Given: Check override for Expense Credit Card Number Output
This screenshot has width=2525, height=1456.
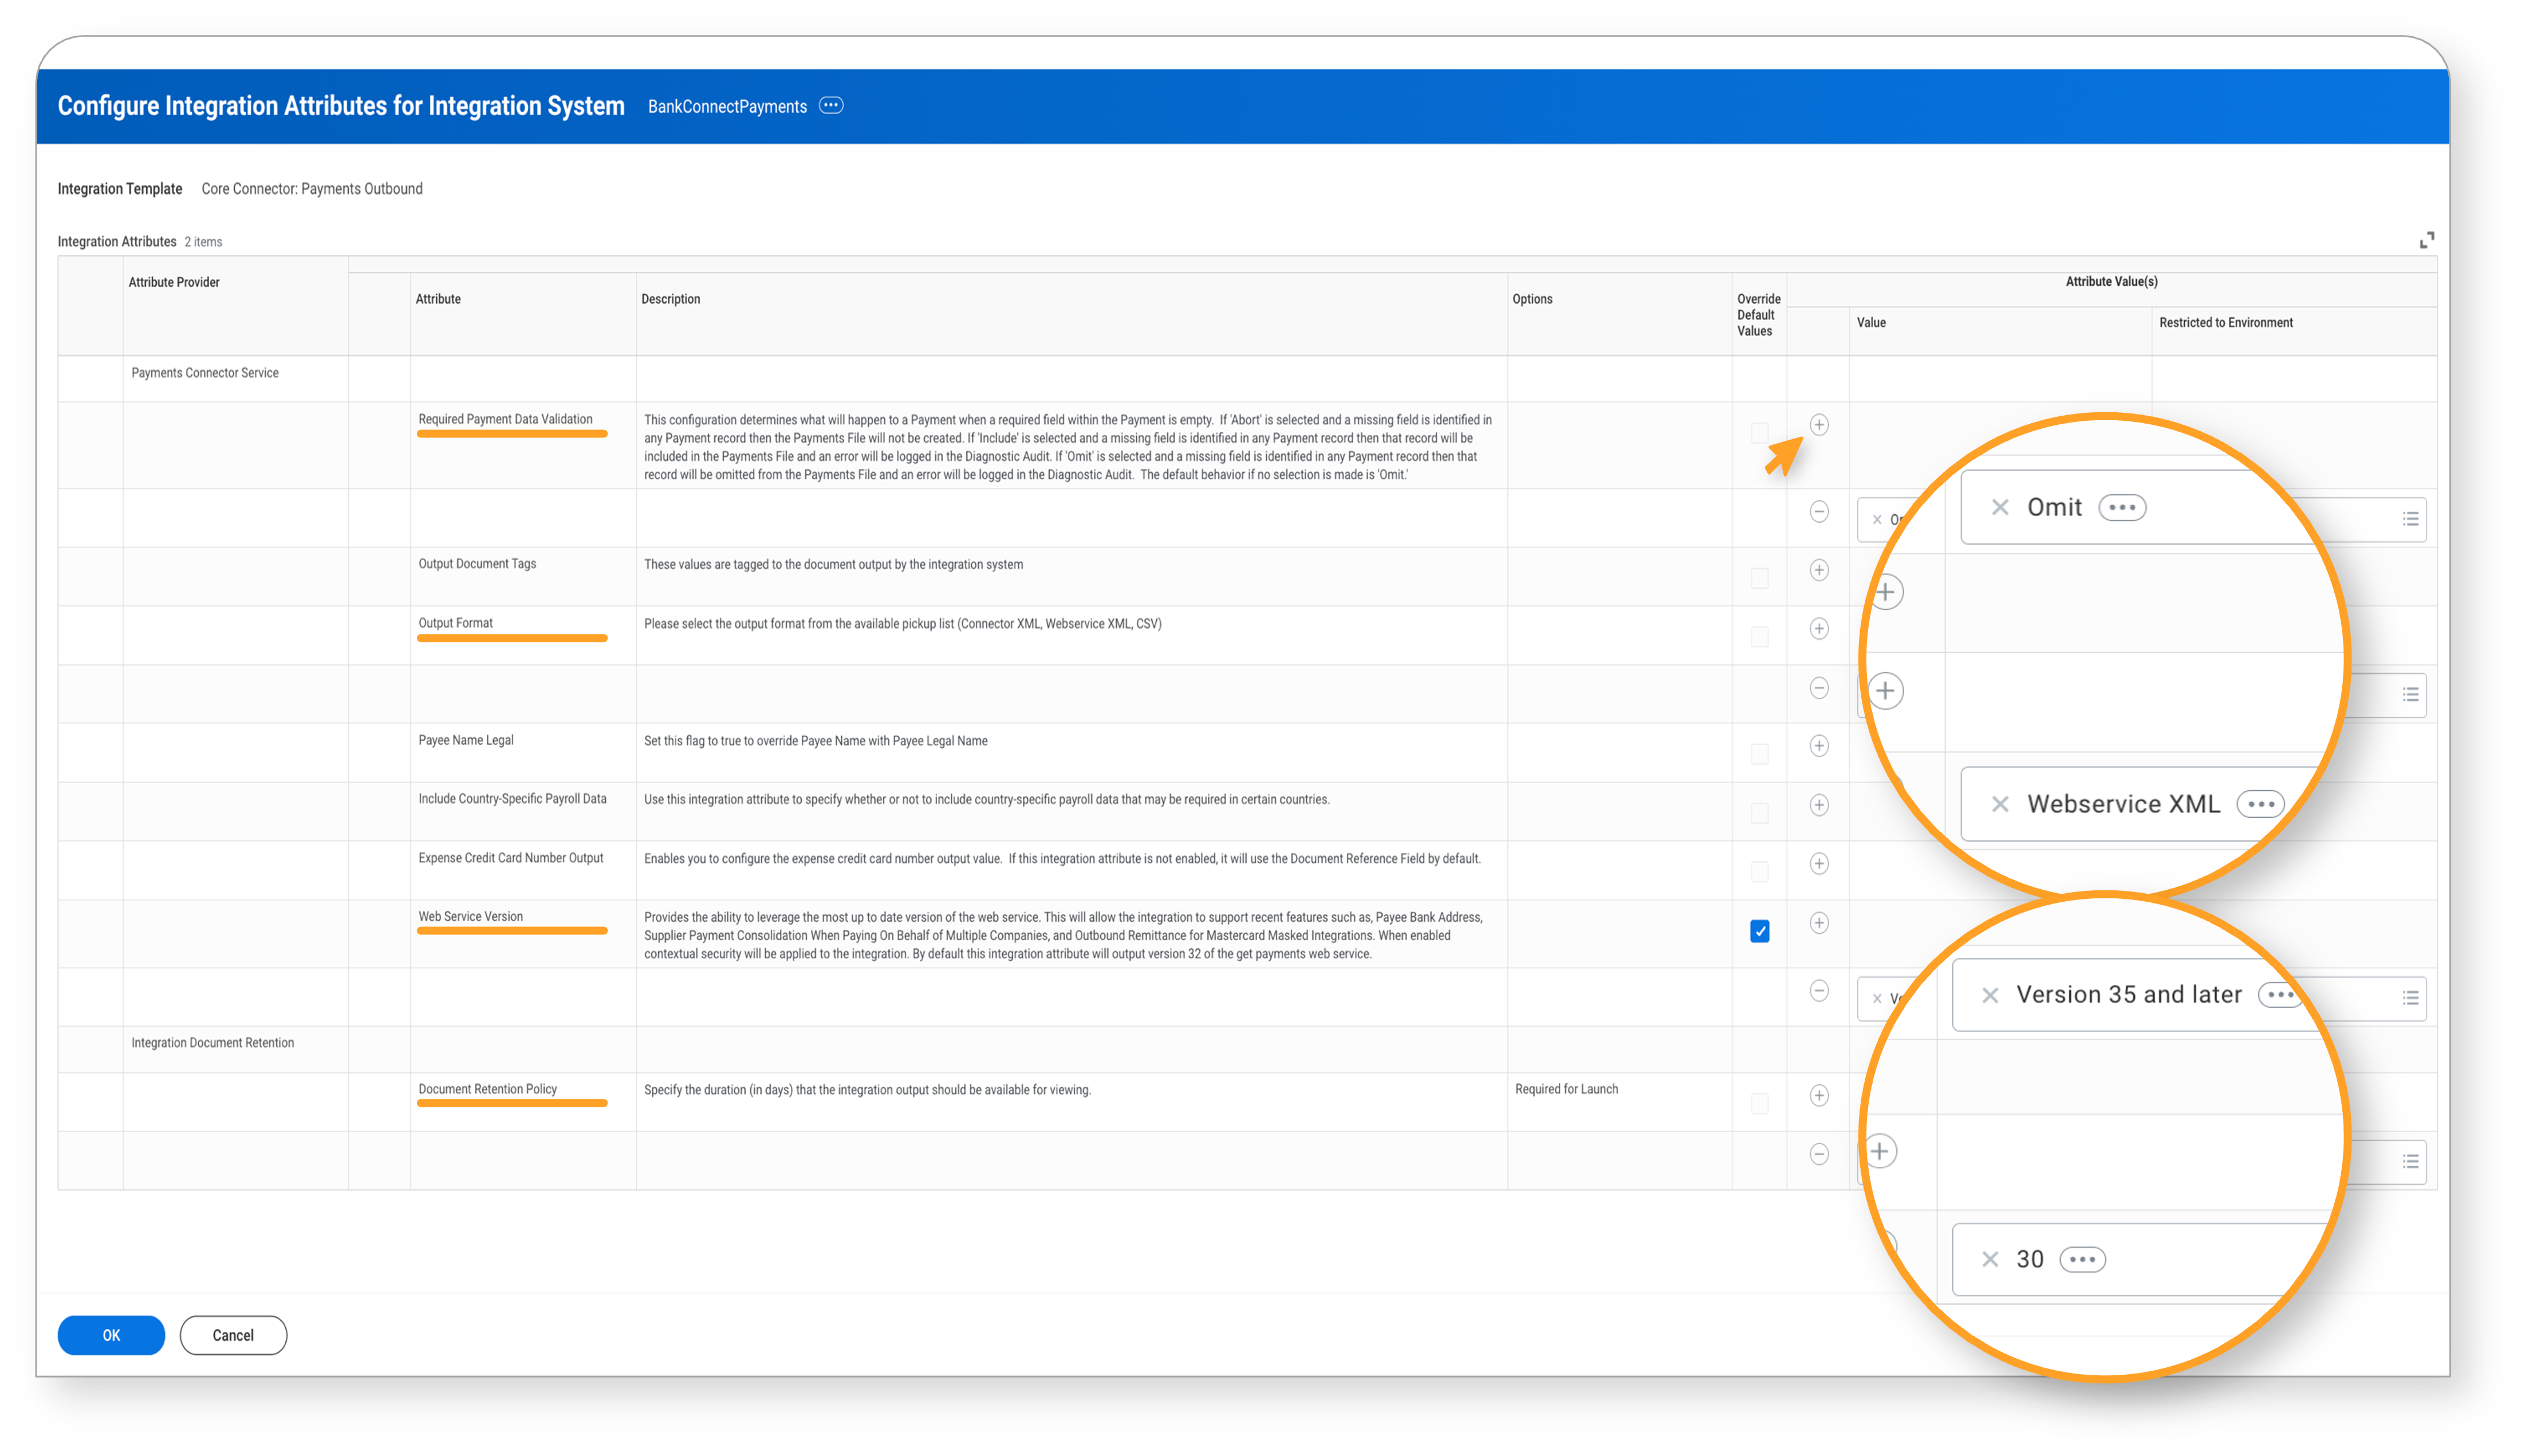Looking at the screenshot, I should [1759, 872].
